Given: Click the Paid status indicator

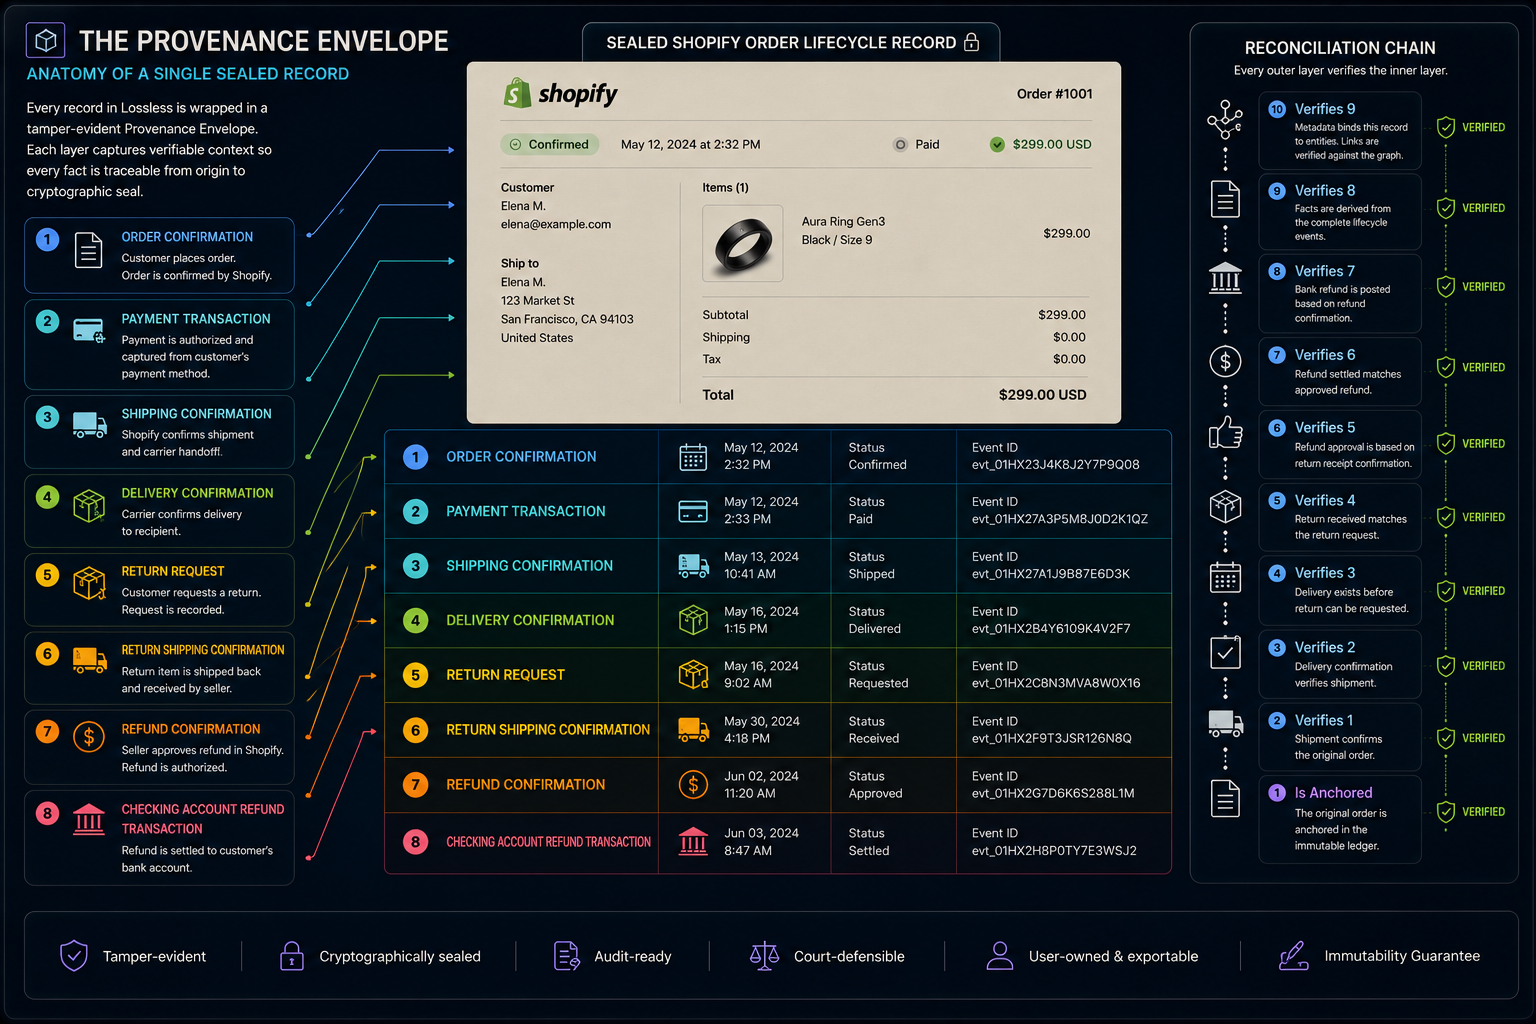Looking at the screenshot, I should [x=917, y=144].
